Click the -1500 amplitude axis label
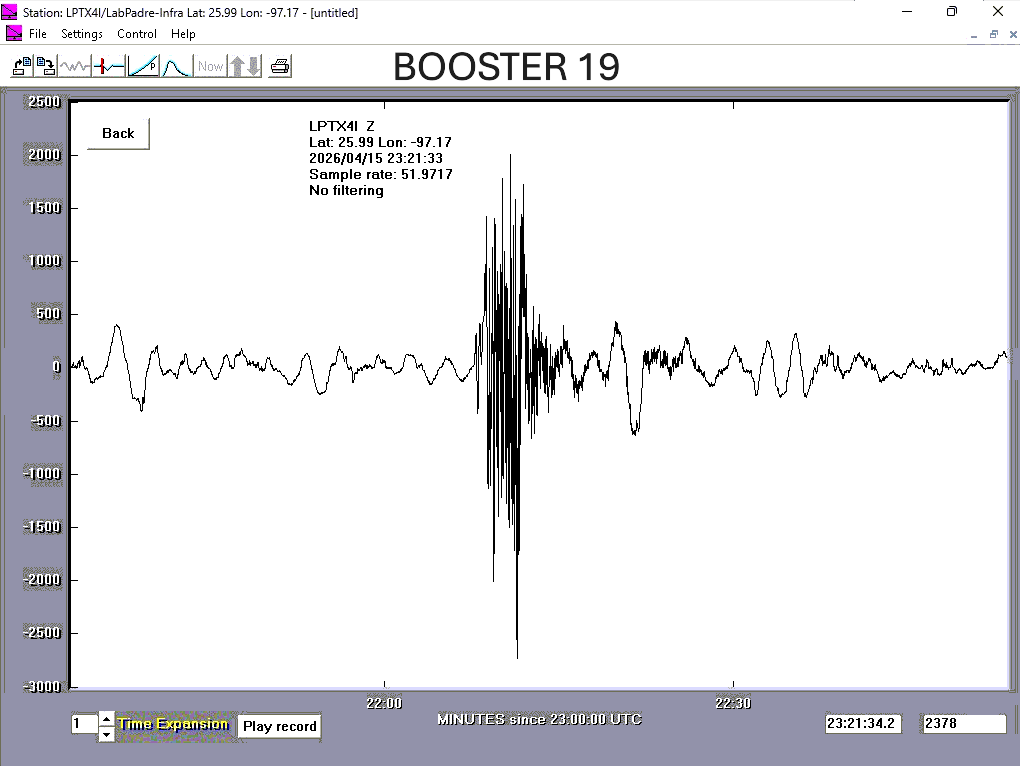The image size is (1020, 766). [42, 527]
